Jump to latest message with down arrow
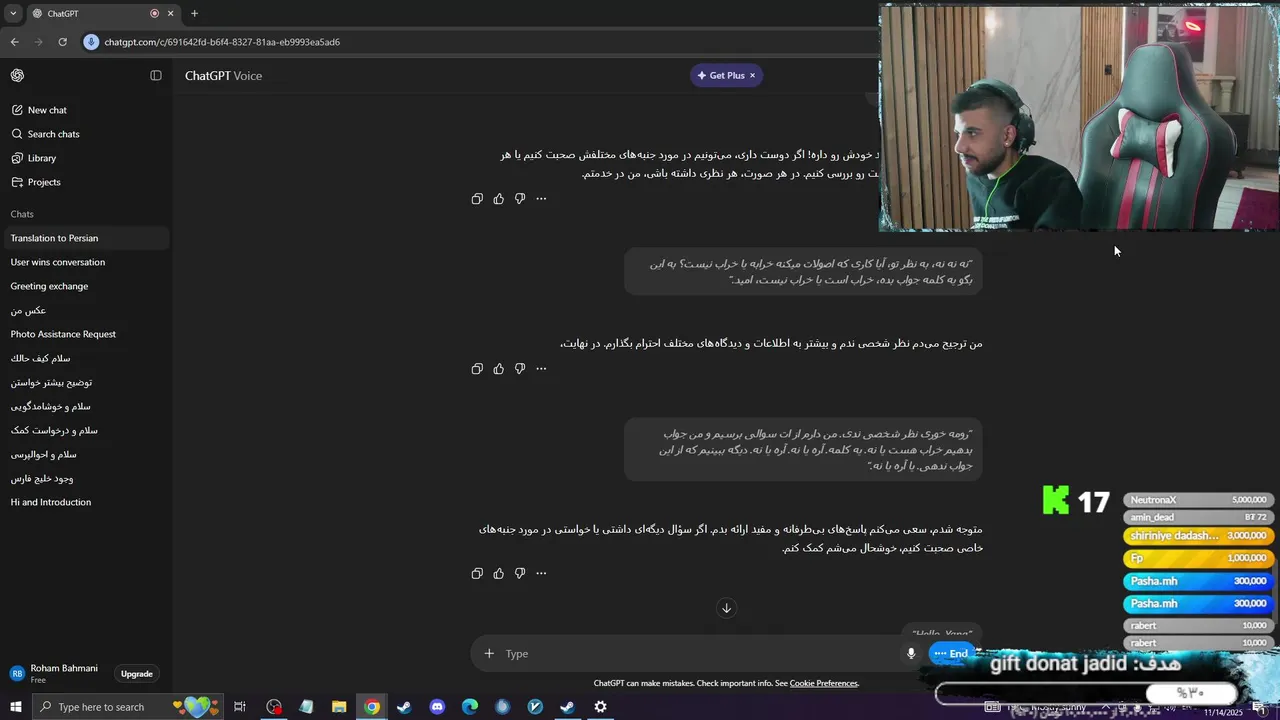This screenshot has width=1280, height=720. 727,608
